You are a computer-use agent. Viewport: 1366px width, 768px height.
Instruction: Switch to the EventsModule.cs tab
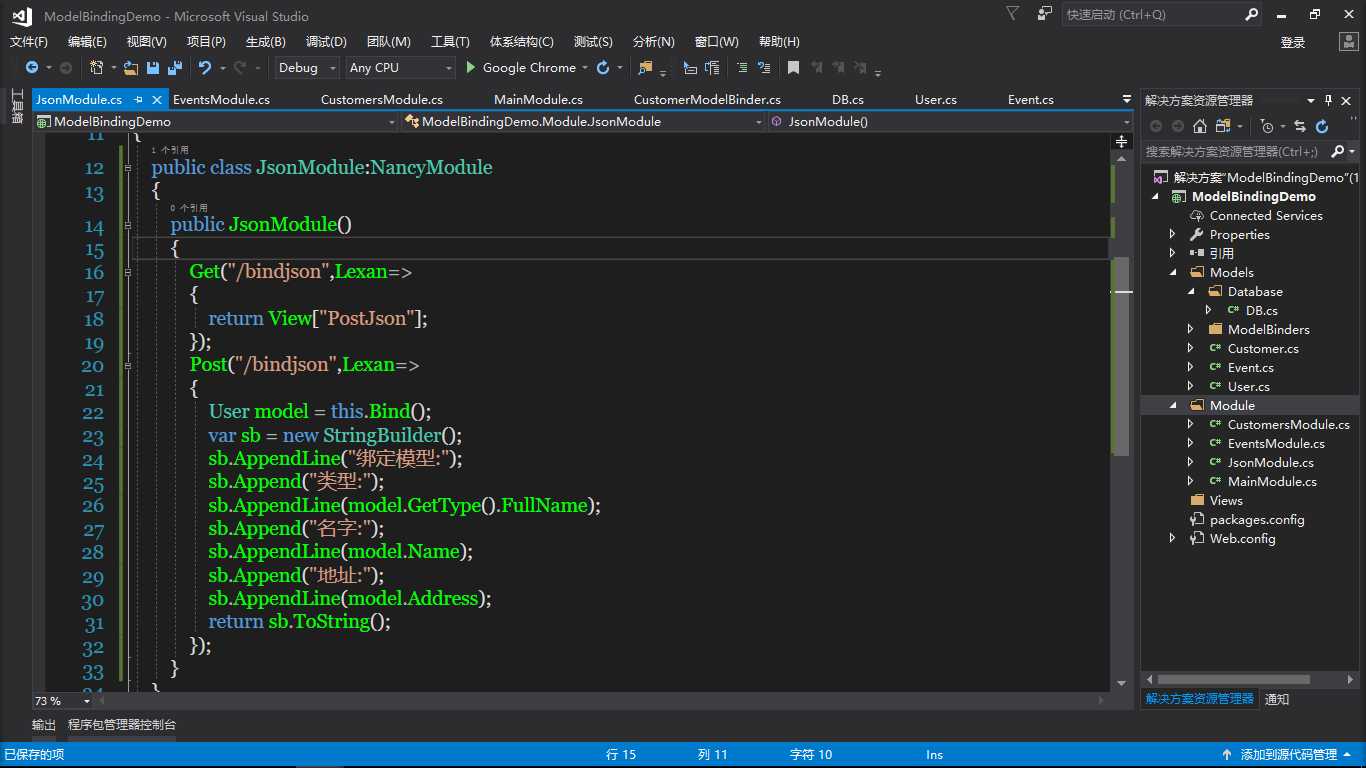(221, 99)
